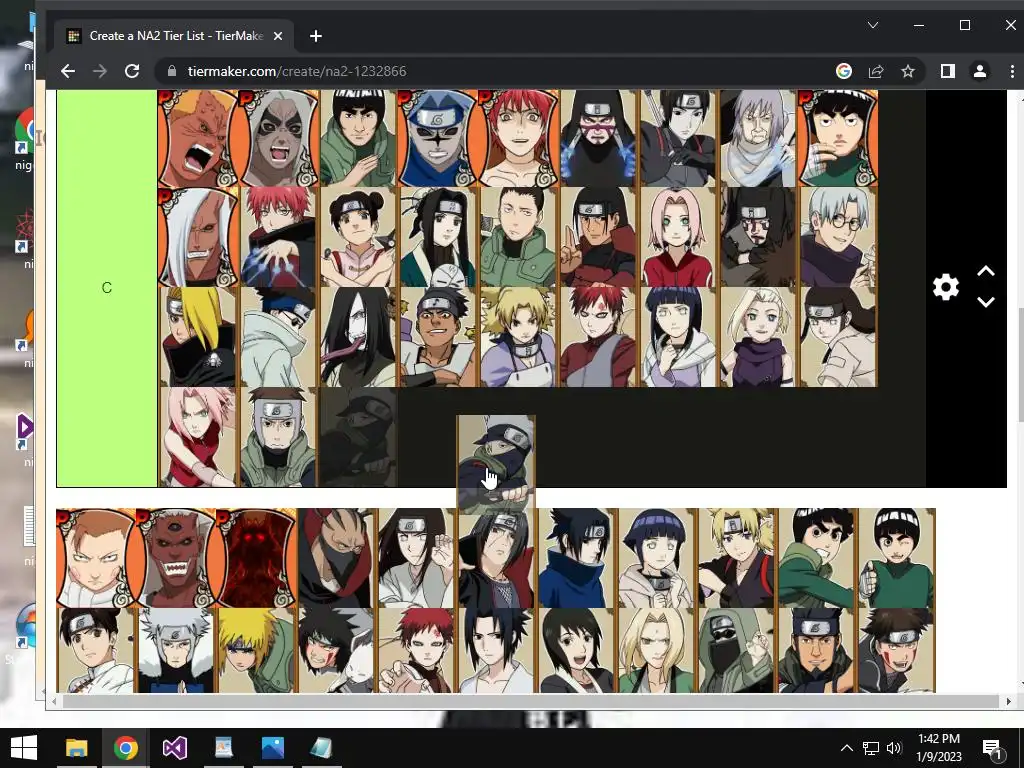Select Asuma with beard card
1024x768 pixels.
[x=816, y=650]
